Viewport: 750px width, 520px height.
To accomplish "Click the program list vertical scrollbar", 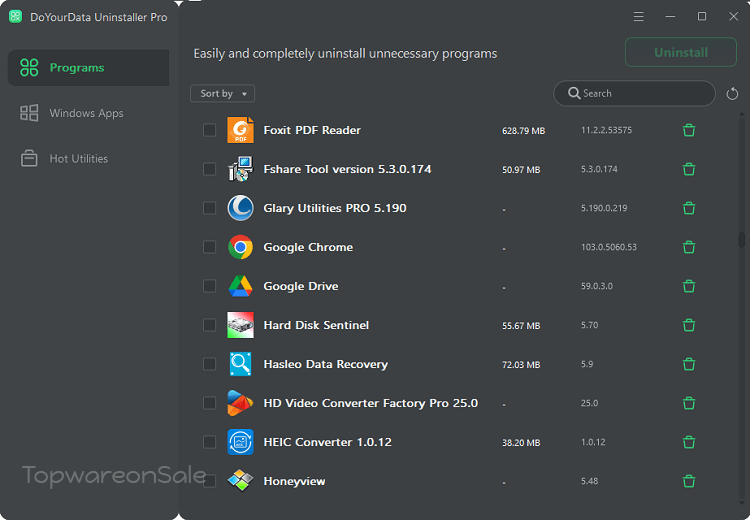I will [x=741, y=240].
